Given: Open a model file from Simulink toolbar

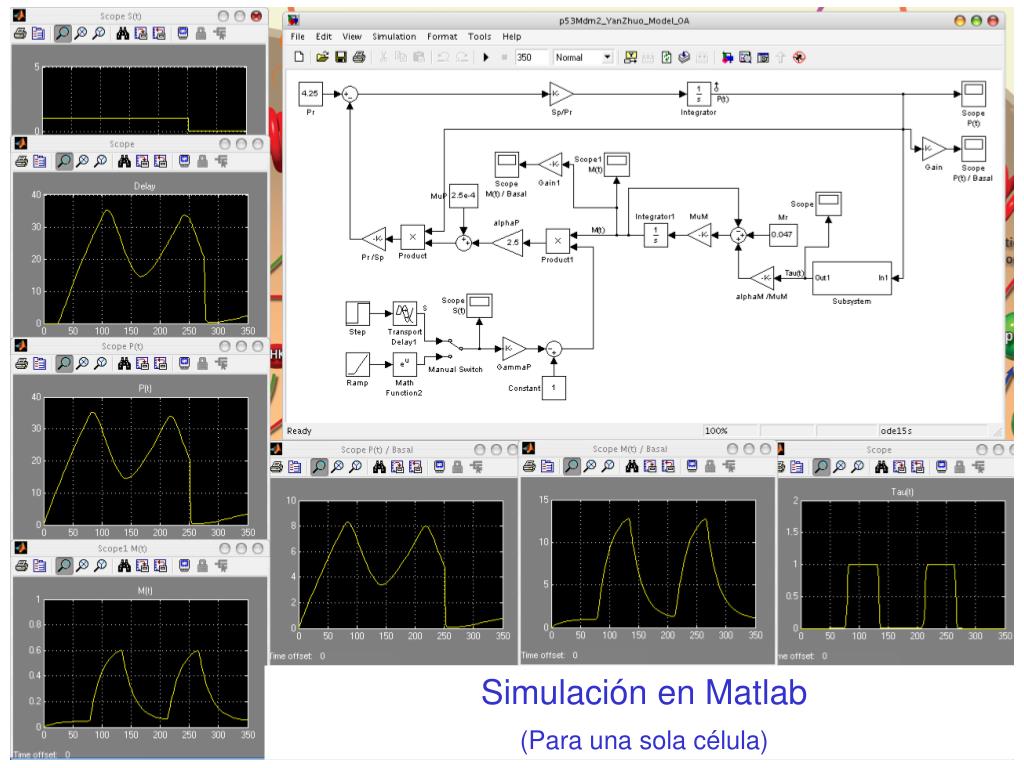Looking at the screenshot, I should pyautogui.click(x=322, y=57).
